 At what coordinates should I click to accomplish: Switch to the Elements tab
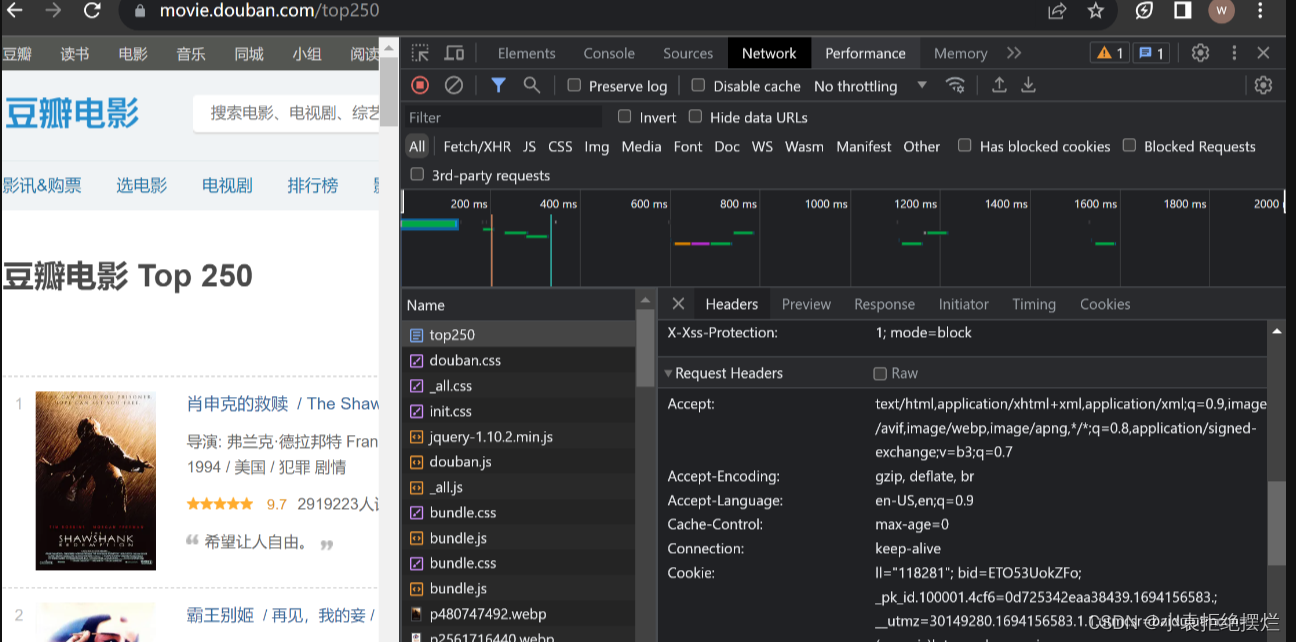[526, 53]
